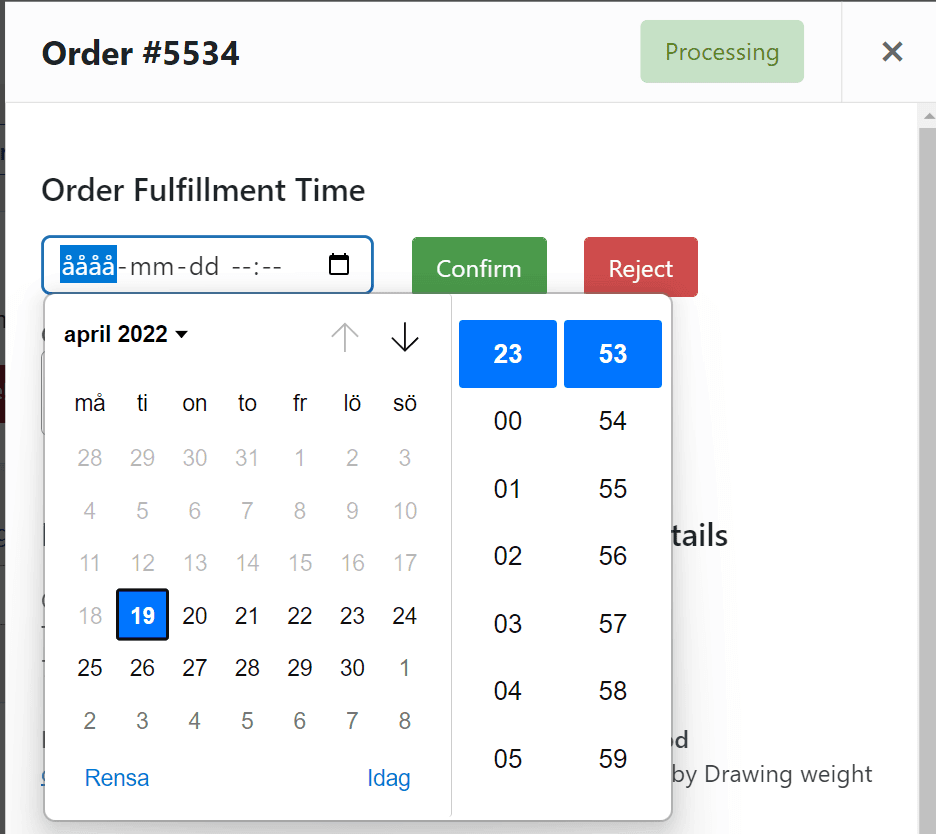936x834 pixels.
Task: Choose April 30 in the calendar
Action: [x=352, y=667]
